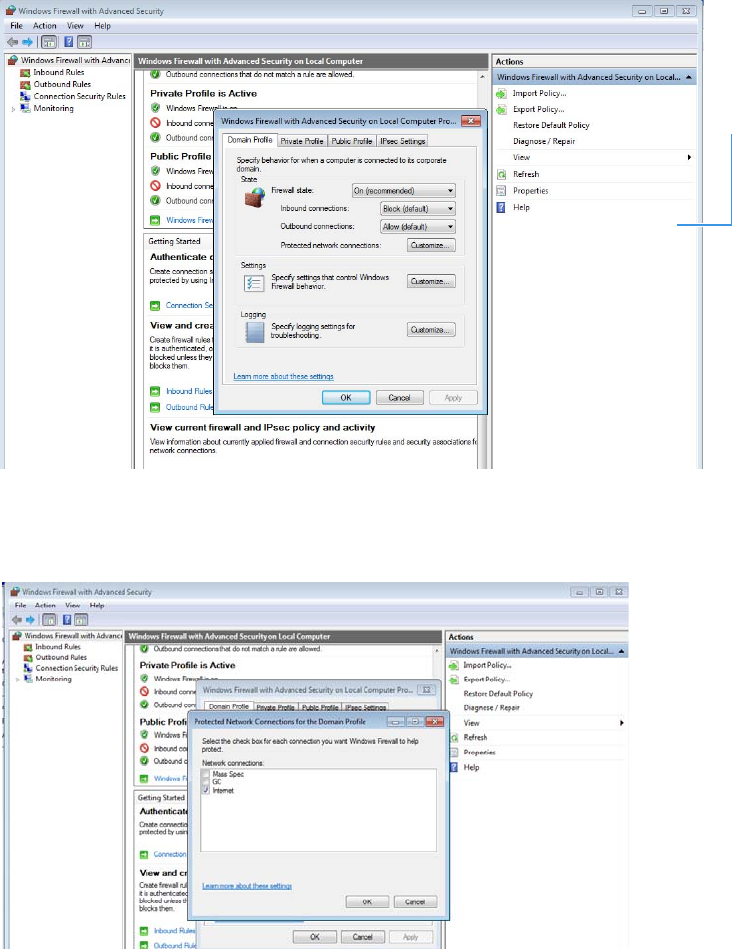Click Refresh in the lower Actions pane

[475, 737]
